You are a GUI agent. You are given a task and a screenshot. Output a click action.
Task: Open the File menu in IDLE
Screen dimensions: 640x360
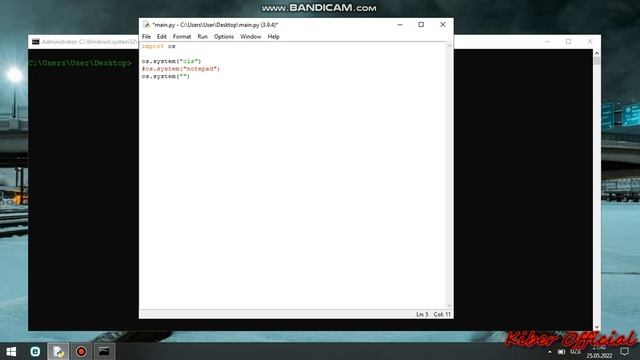tap(146, 37)
